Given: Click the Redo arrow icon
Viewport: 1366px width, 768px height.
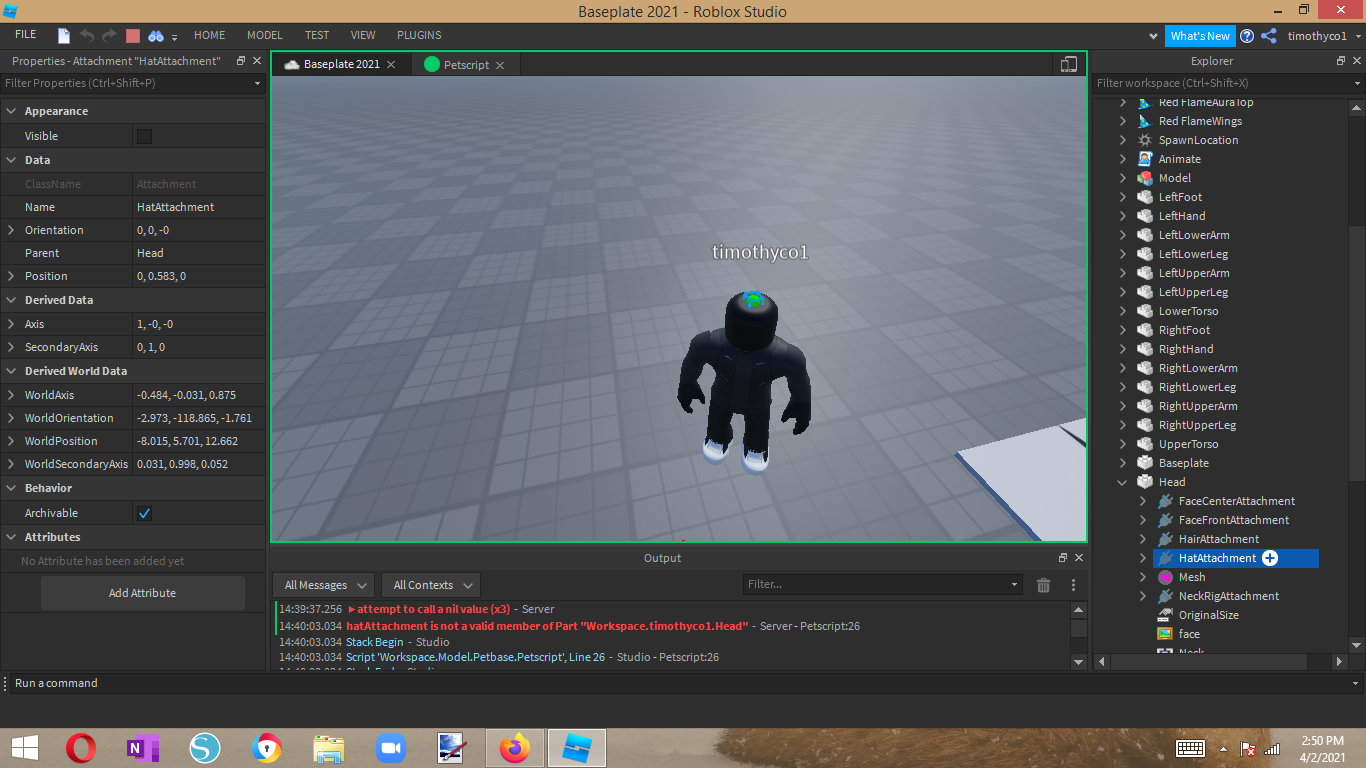Looking at the screenshot, I should tap(110, 36).
